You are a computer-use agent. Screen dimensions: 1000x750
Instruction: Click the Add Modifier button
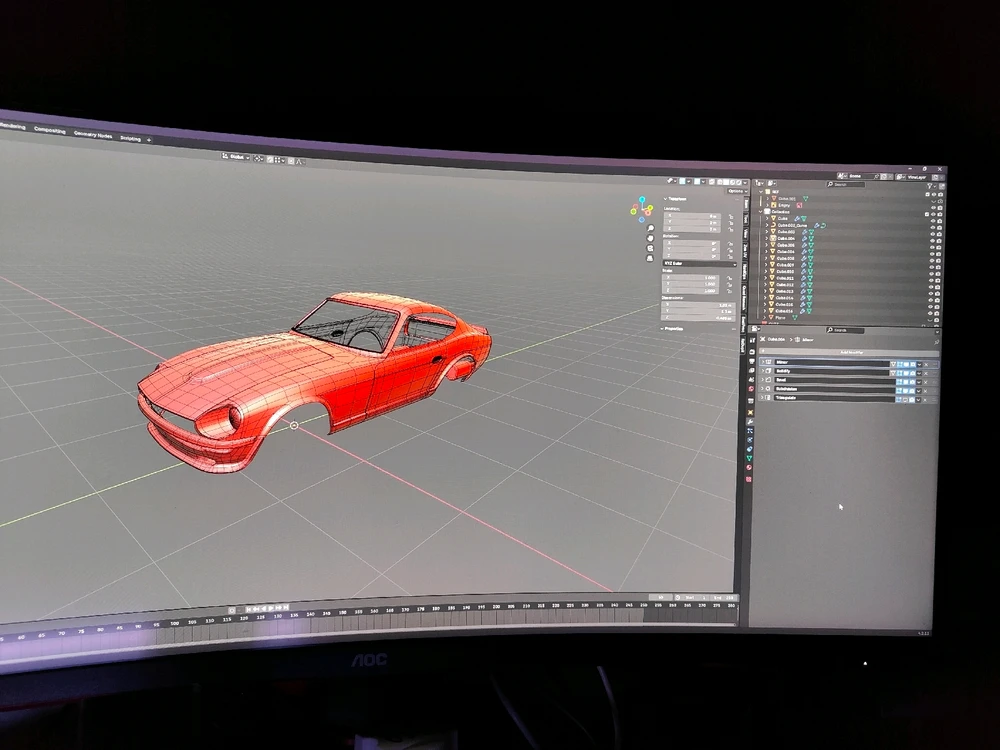[850, 353]
